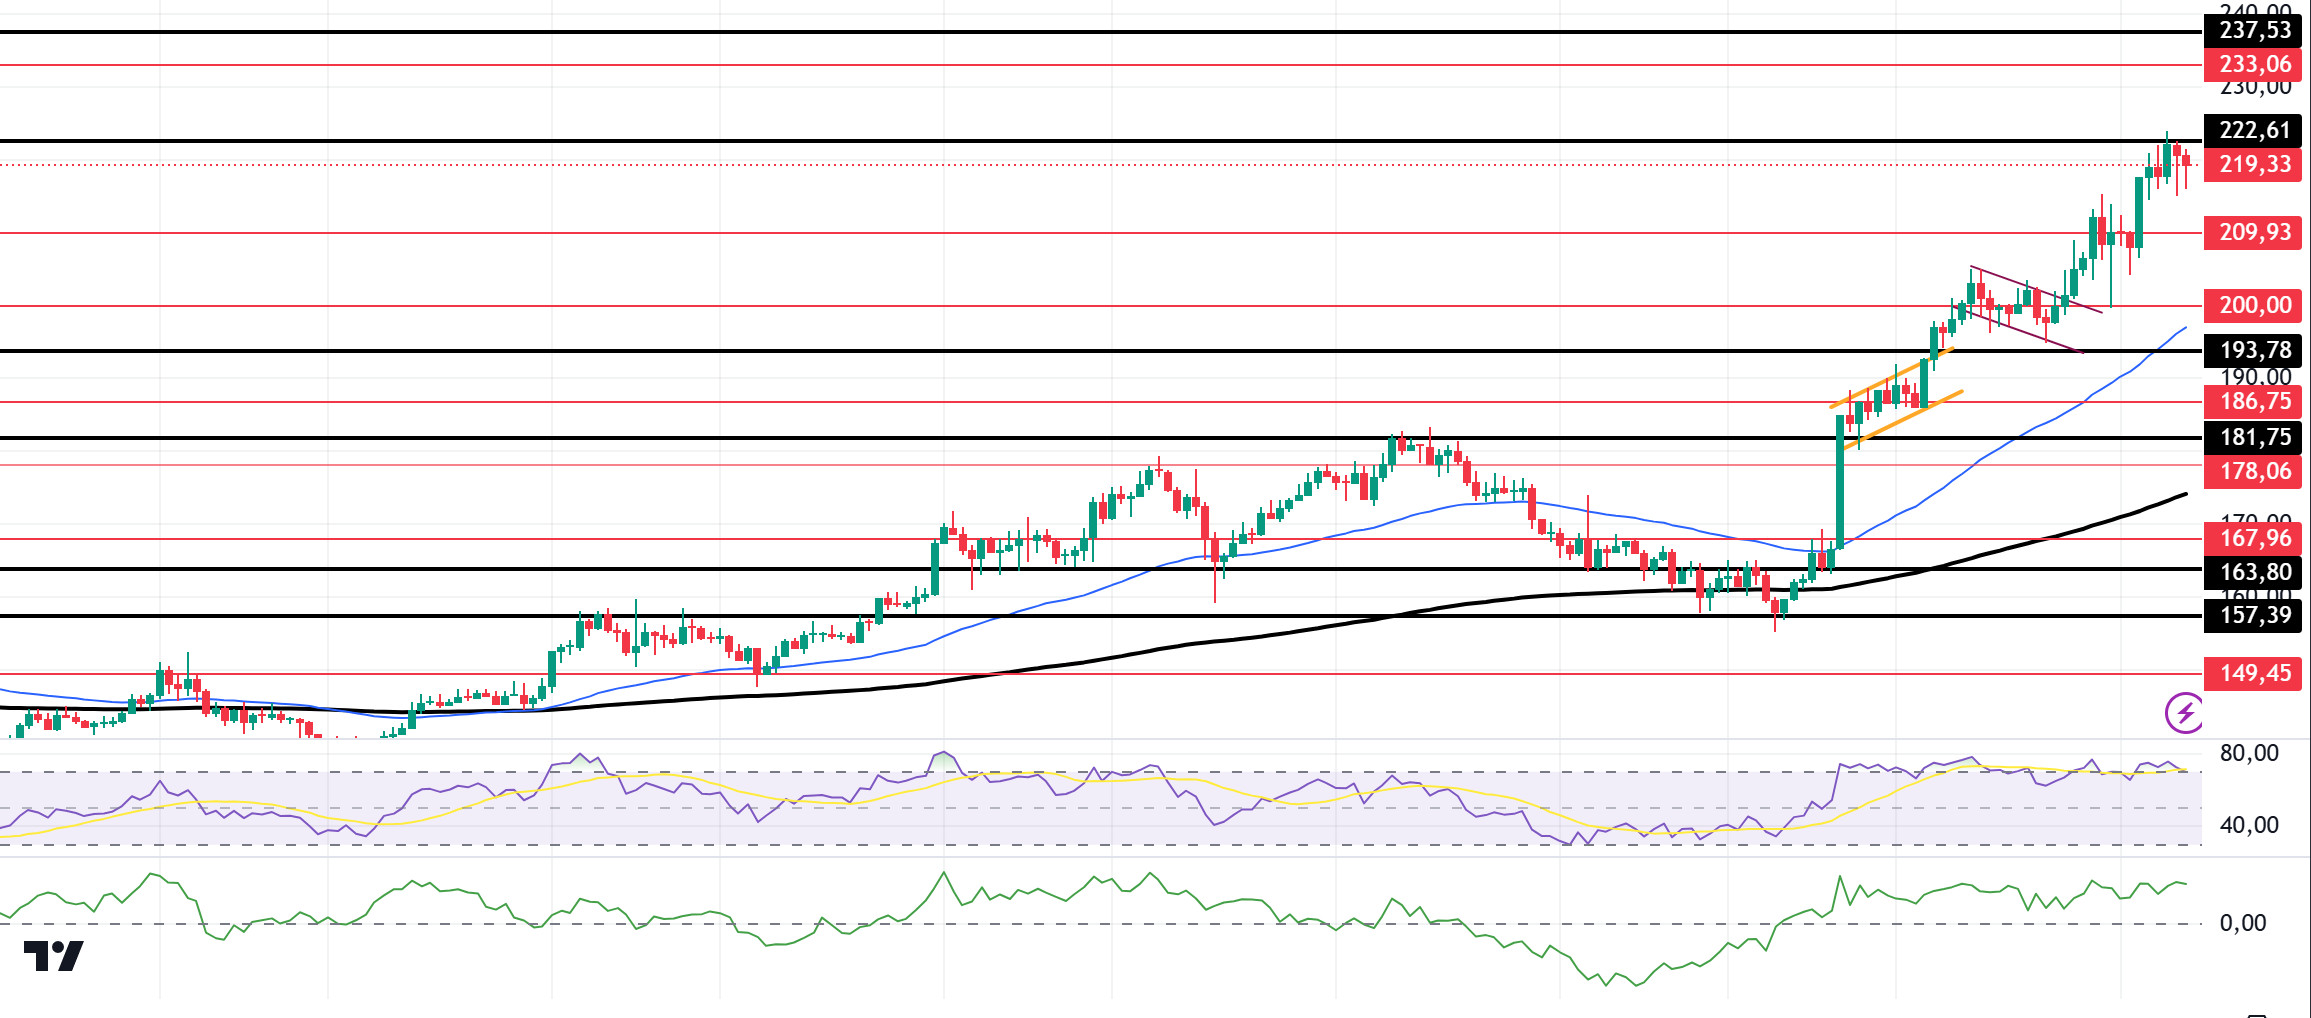The image size is (2311, 1018).
Task: Select the 178,06 price label
Action: [2254, 472]
